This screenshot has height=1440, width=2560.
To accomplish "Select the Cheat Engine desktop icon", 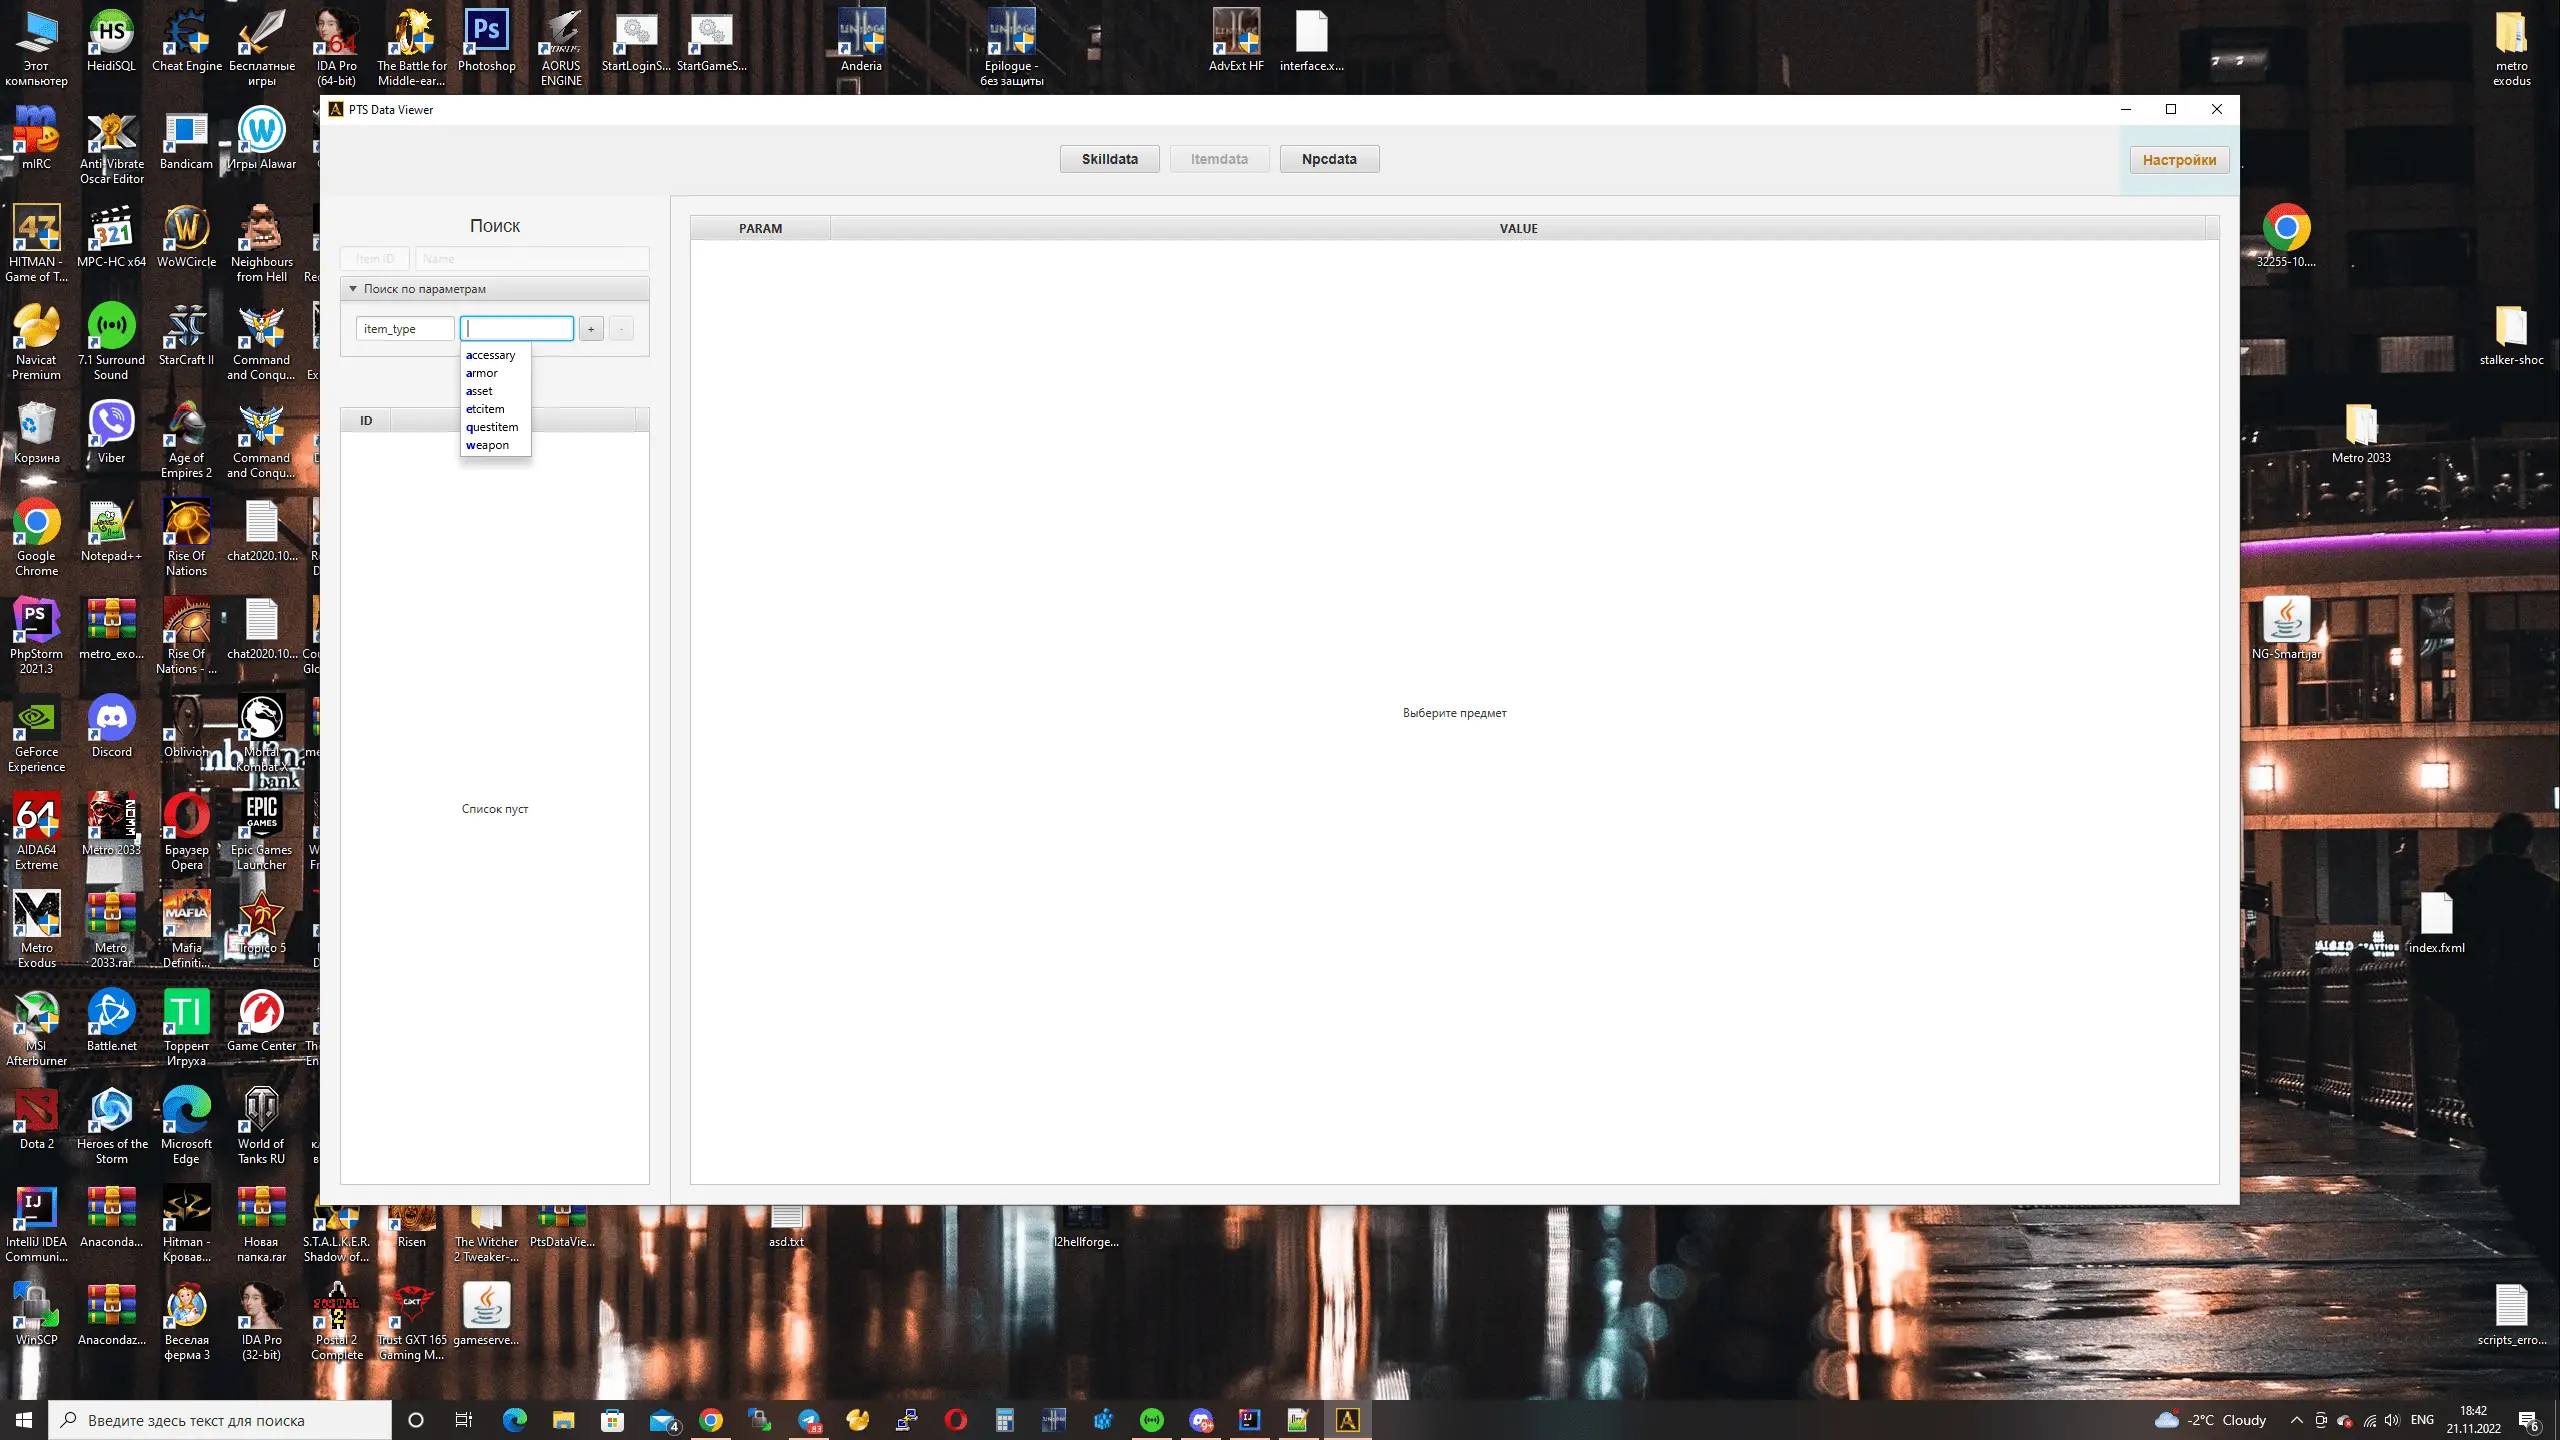I will [x=187, y=42].
